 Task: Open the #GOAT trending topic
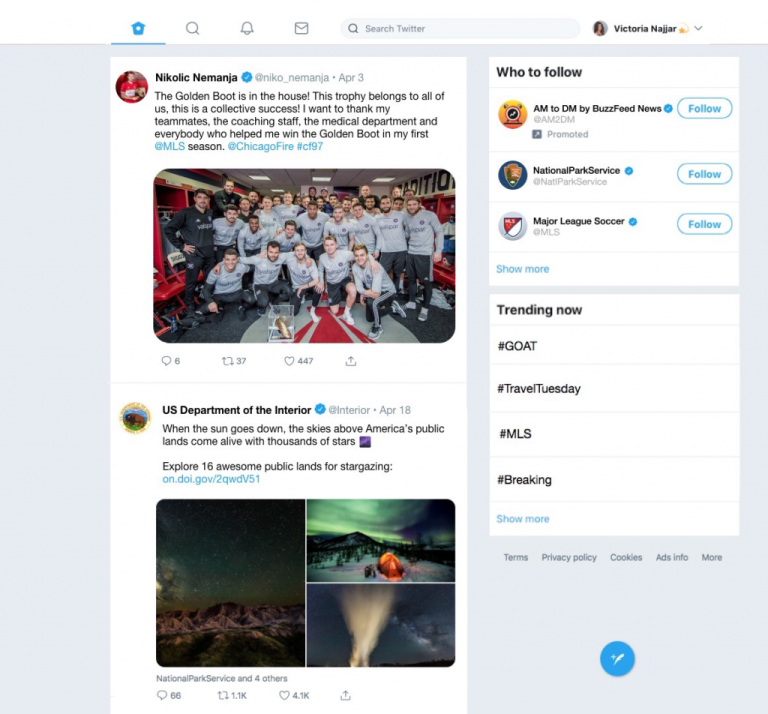[614, 346]
